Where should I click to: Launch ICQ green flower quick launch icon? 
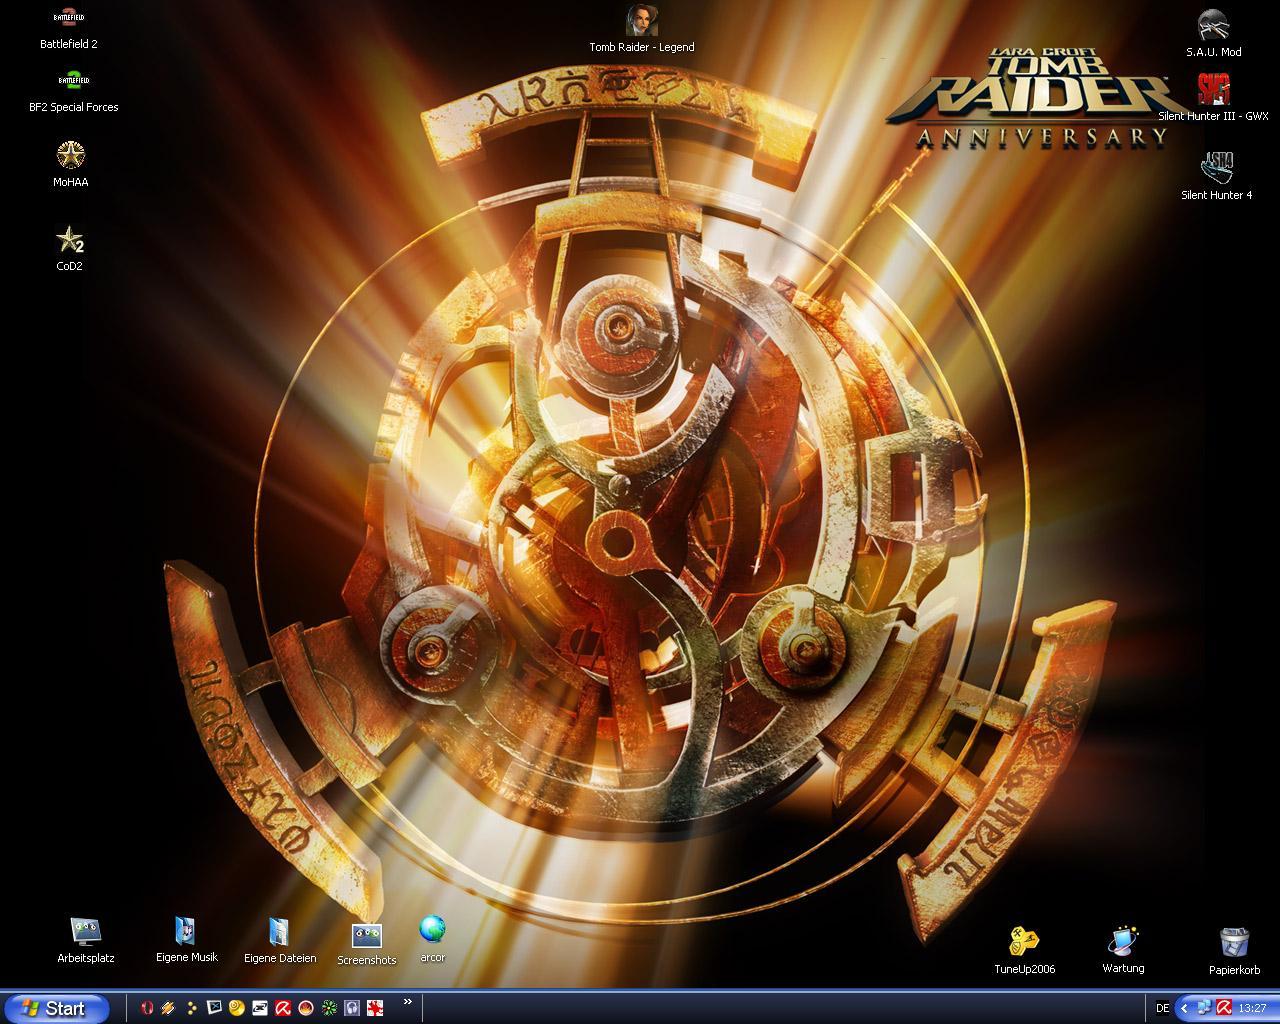[x=329, y=1008]
